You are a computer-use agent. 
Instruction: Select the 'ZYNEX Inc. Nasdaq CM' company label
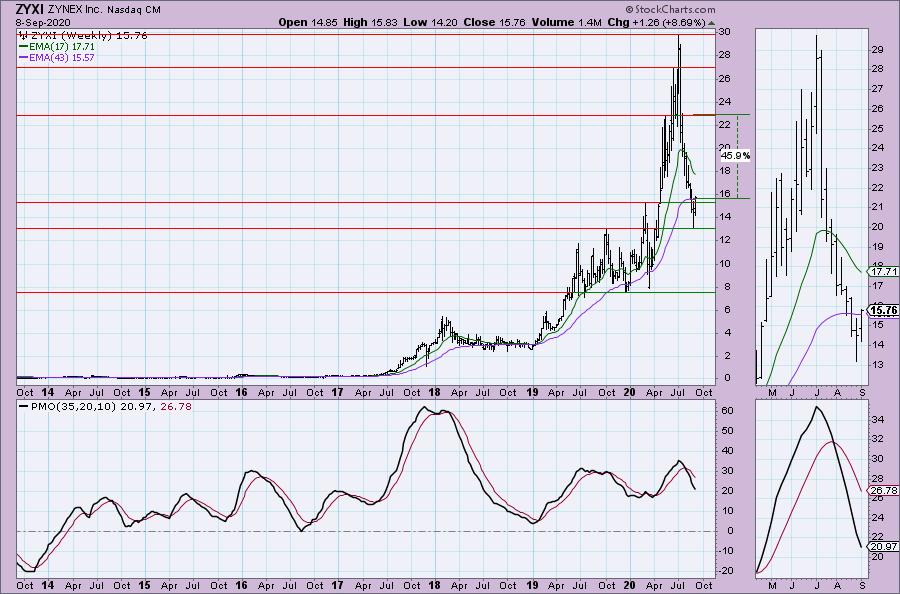click(x=103, y=10)
